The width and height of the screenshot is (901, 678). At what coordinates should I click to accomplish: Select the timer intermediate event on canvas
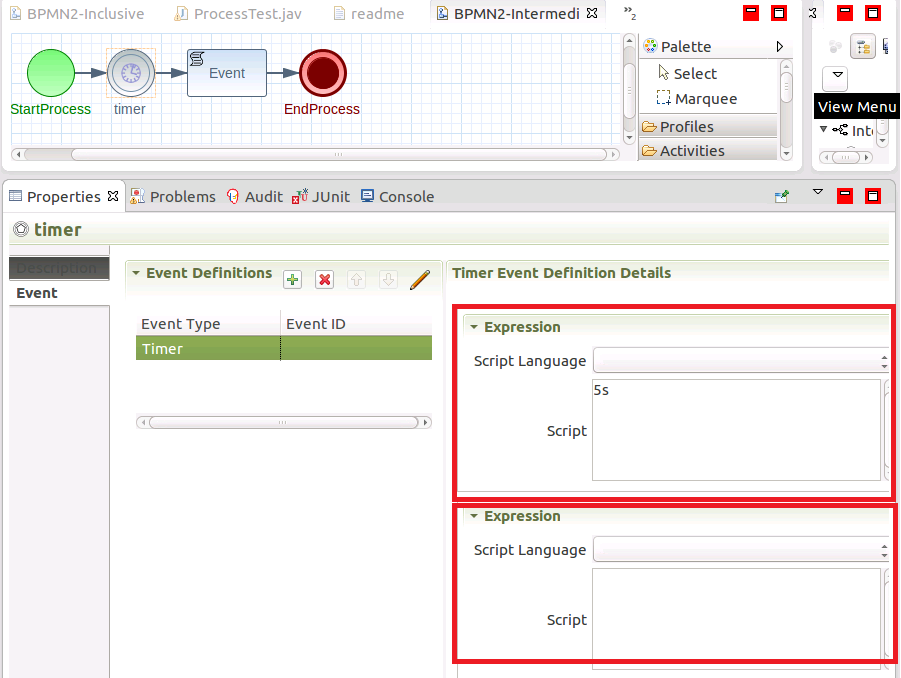coord(130,72)
